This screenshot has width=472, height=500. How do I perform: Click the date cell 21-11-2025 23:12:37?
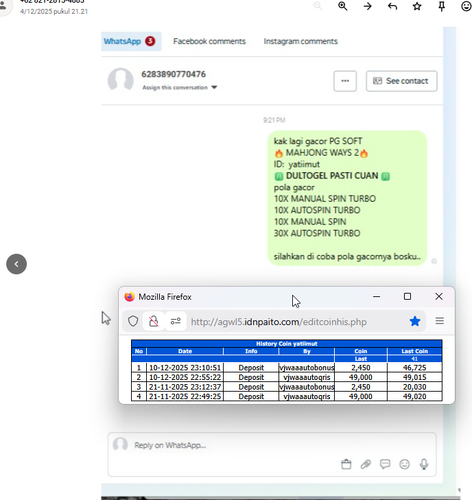click(x=185, y=387)
